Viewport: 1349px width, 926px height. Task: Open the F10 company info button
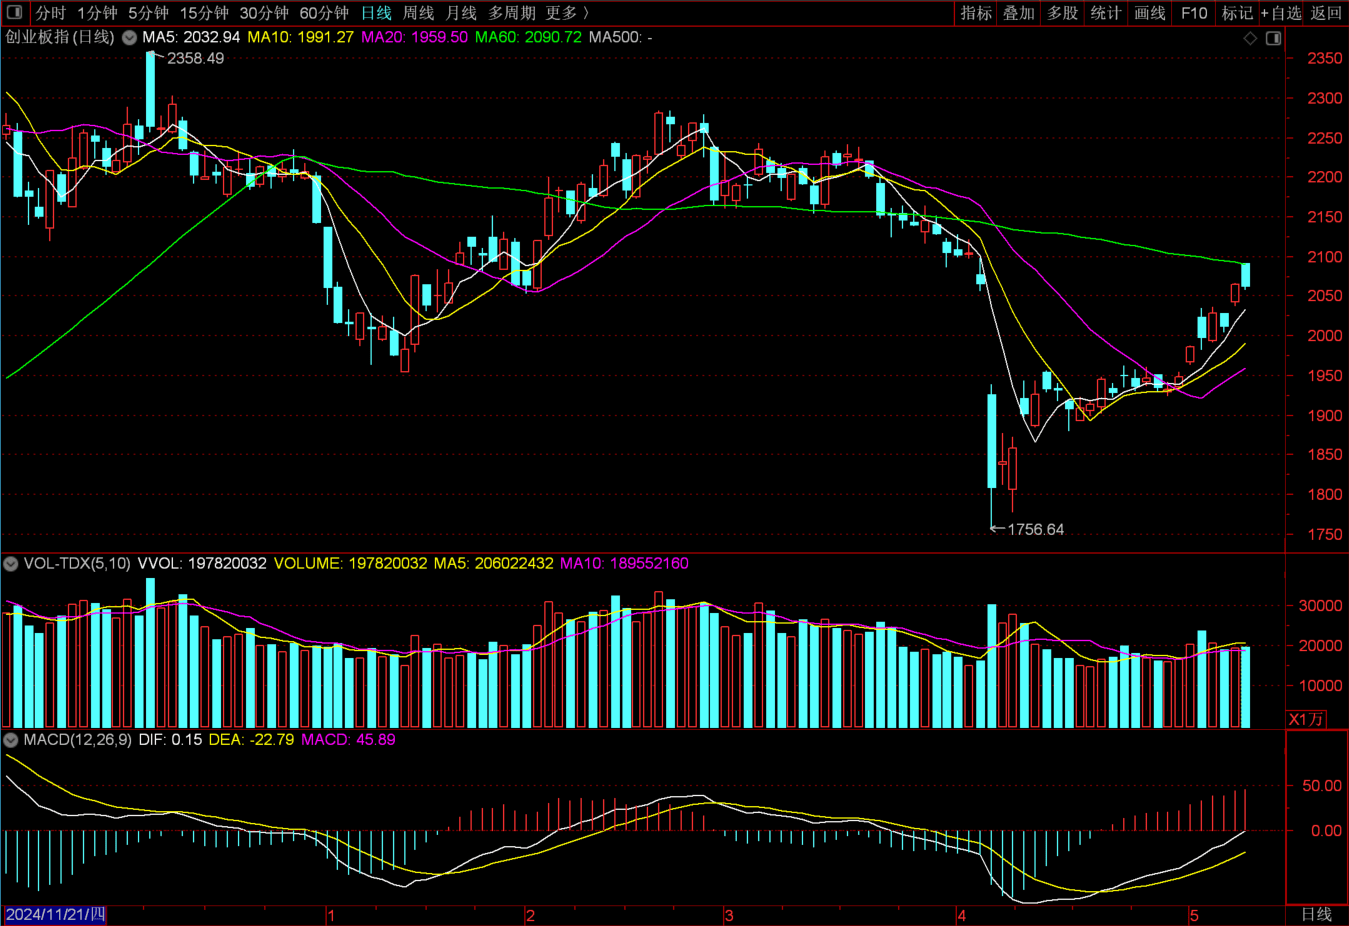click(1194, 13)
